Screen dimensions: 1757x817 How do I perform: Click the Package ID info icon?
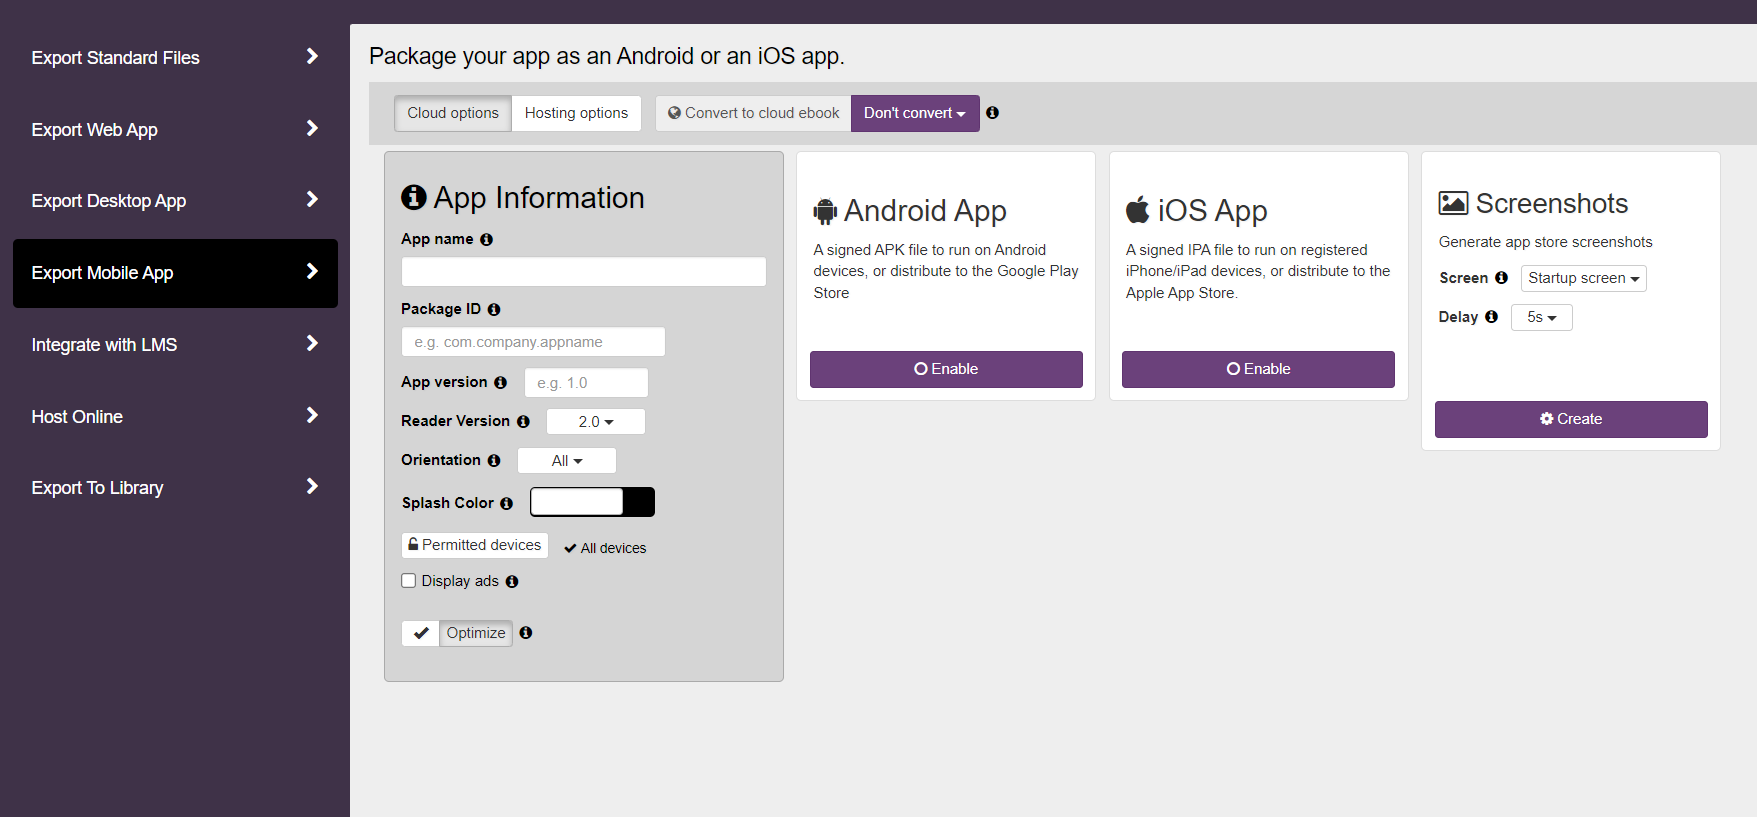(x=494, y=310)
